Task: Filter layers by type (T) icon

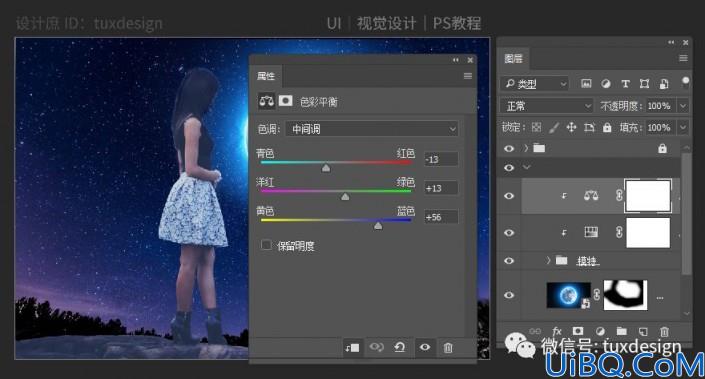Action: [x=625, y=84]
